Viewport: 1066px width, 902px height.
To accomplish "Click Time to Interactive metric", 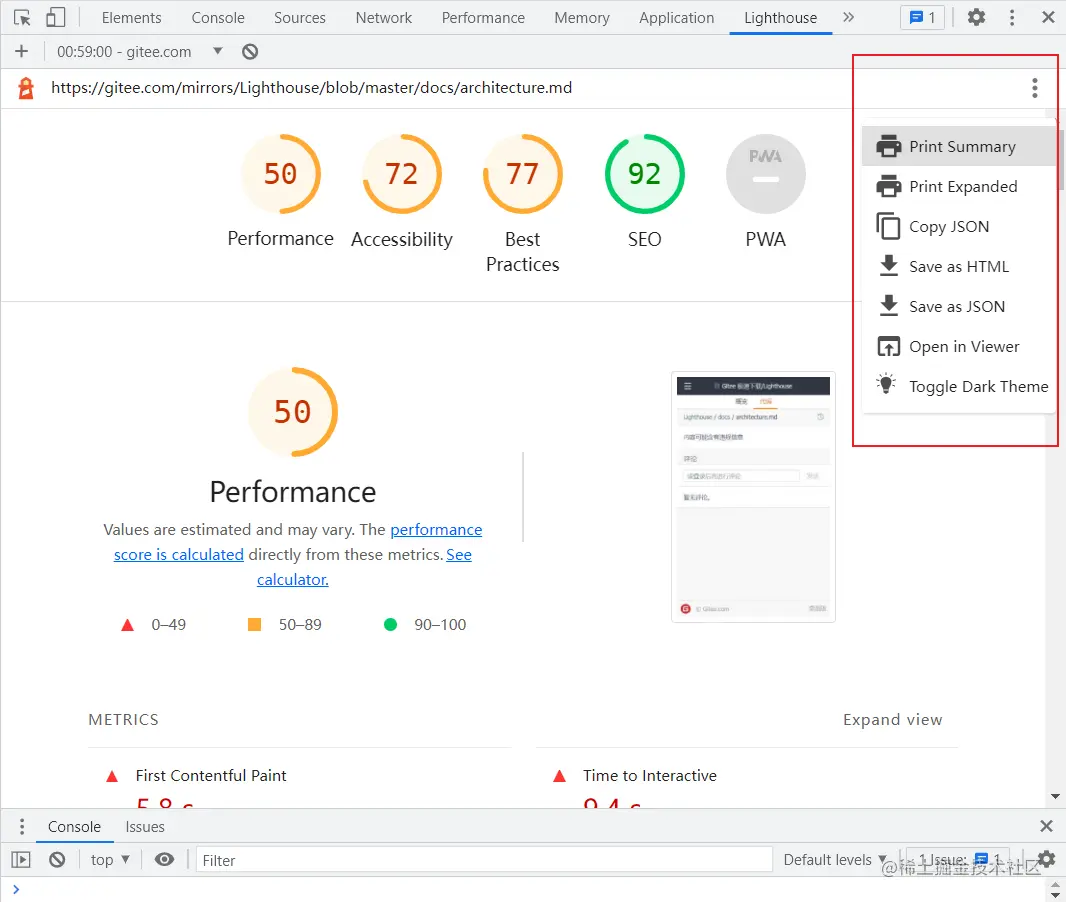I will coord(649,776).
